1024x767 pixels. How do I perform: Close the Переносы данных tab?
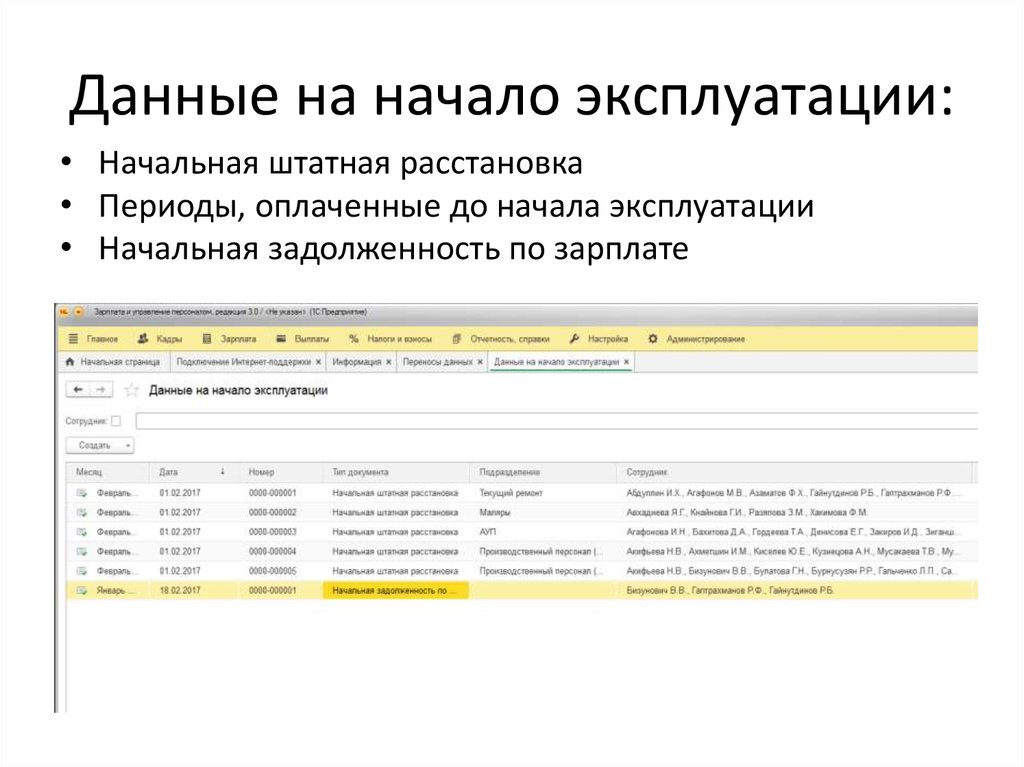click(x=480, y=362)
